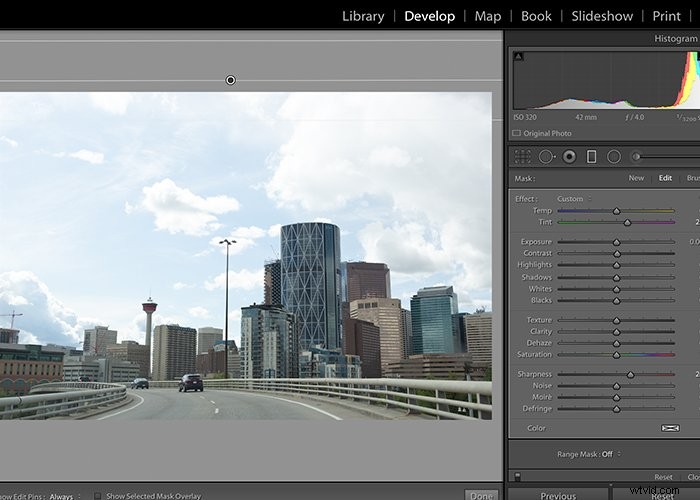Click Reset in the mask panel

(x=663, y=477)
